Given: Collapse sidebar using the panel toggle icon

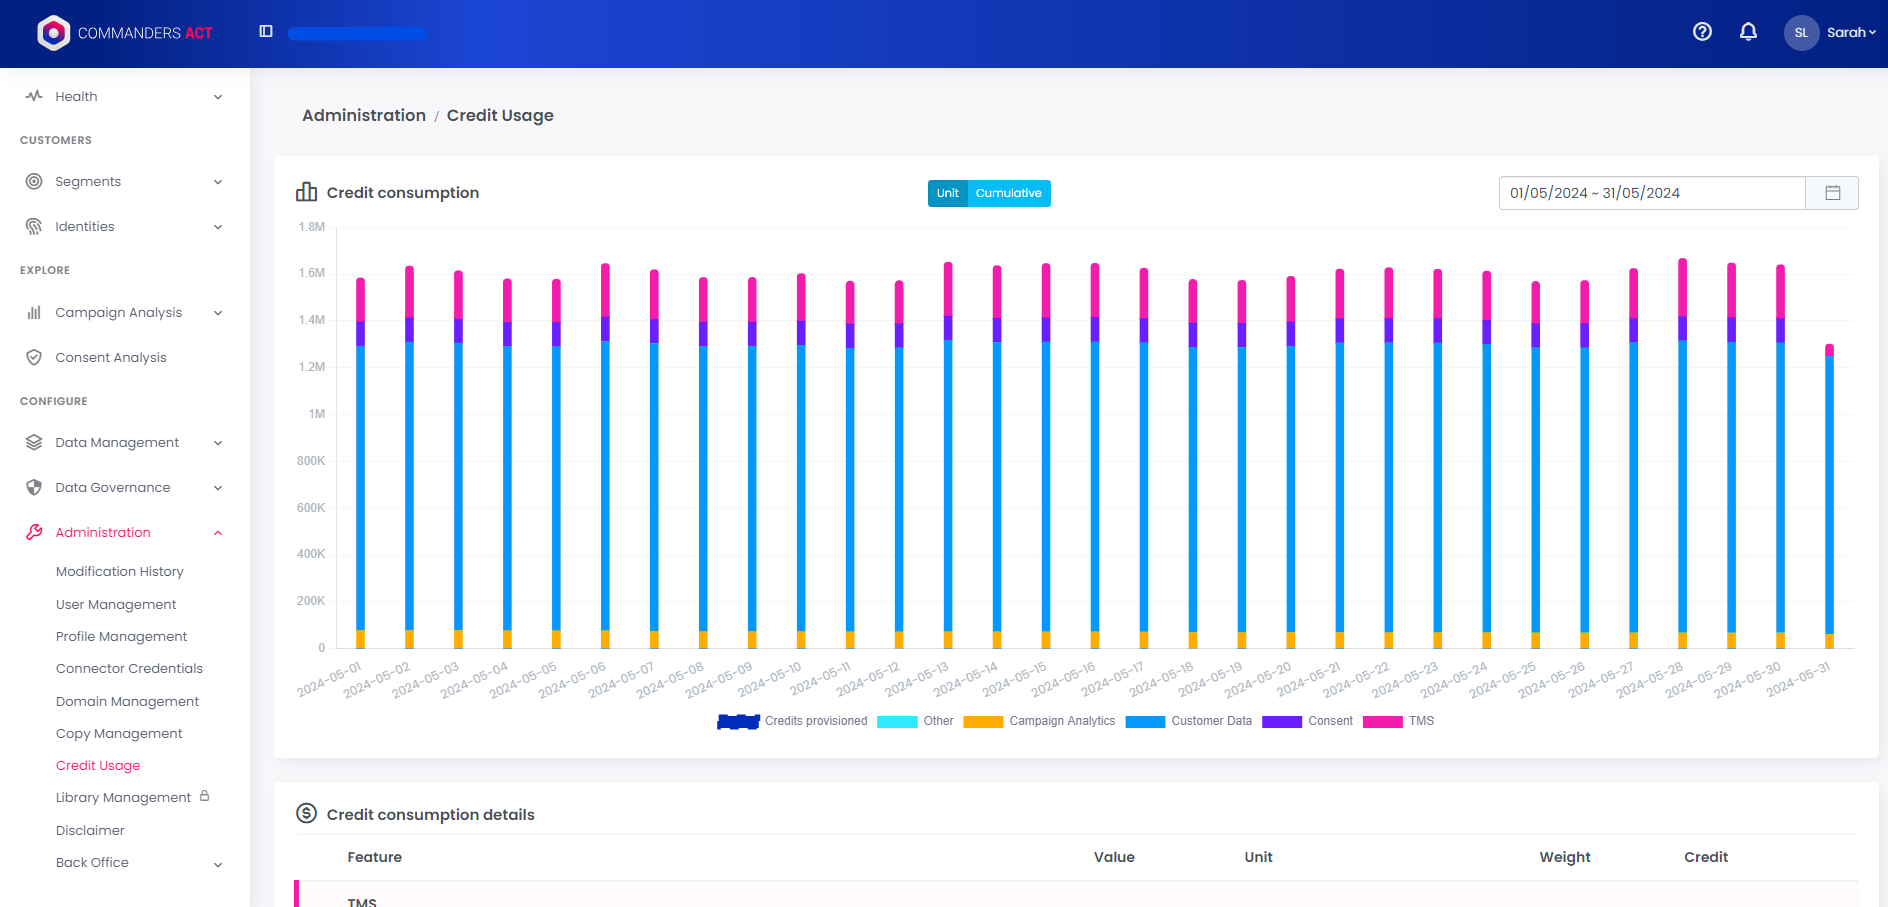Looking at the screenshot, I should click(x=266, y=32).
